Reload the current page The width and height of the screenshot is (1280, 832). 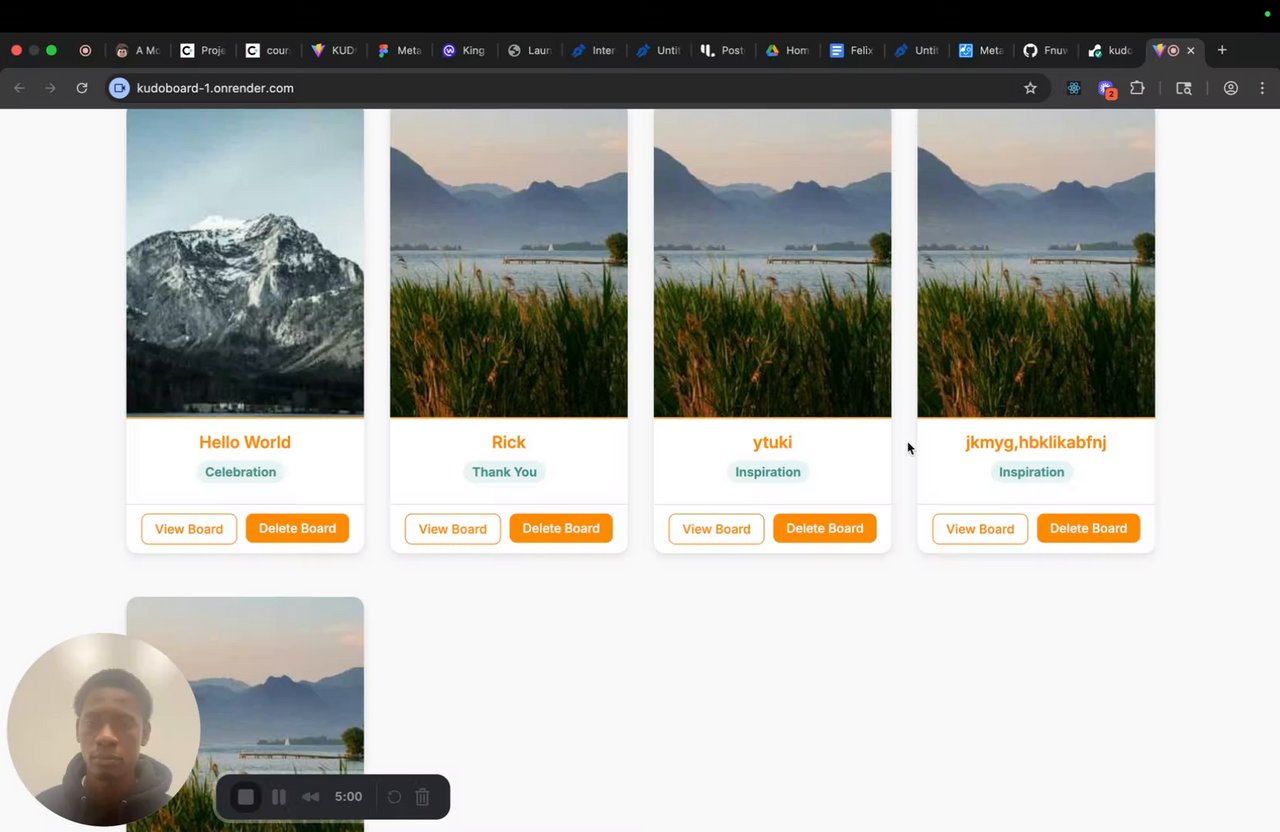pos(82,88)
